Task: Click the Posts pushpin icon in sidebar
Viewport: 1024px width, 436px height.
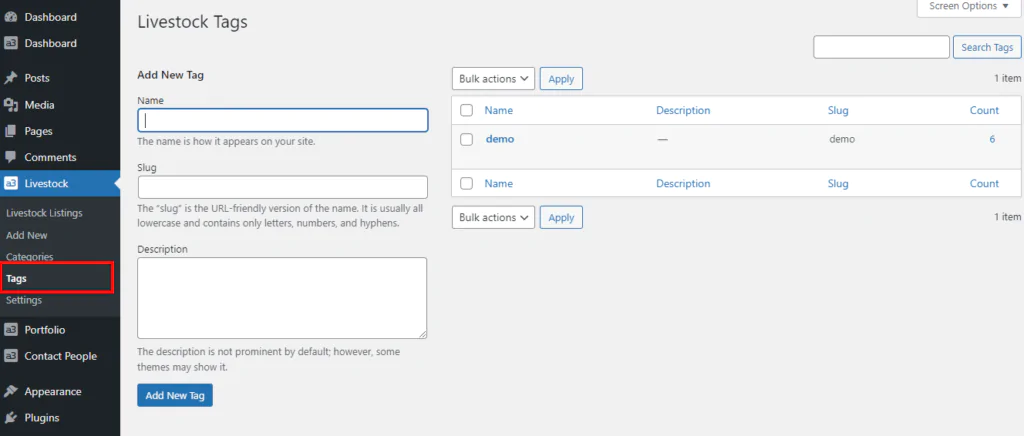Action: point(11,78)
